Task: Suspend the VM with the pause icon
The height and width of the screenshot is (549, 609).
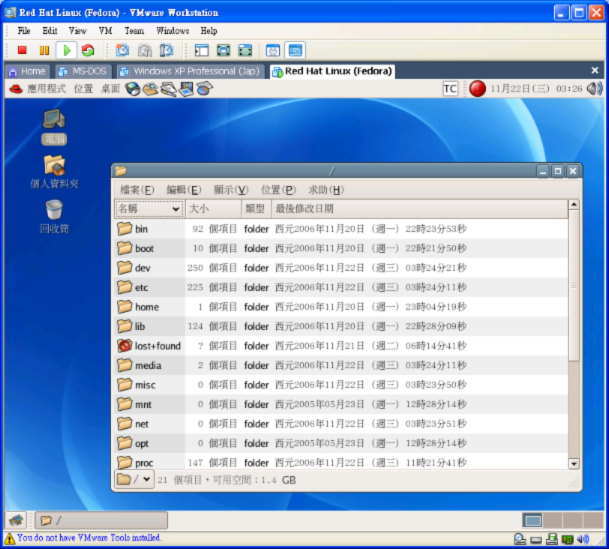Action: pyautogui.click(x=44, y=50)
